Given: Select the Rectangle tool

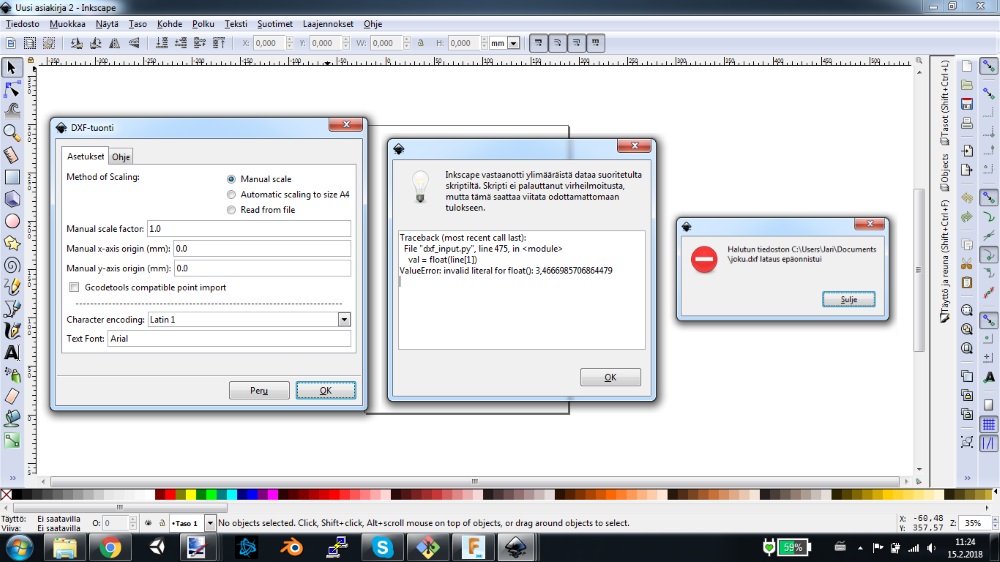Looking at the screenshot, I should click(x=11, y=177).
